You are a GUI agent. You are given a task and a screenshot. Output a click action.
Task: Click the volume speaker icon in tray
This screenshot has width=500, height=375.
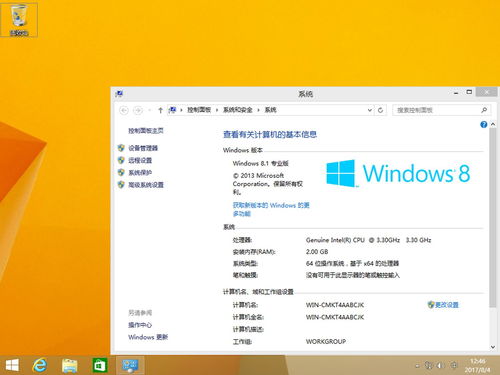tap(440, 365)
